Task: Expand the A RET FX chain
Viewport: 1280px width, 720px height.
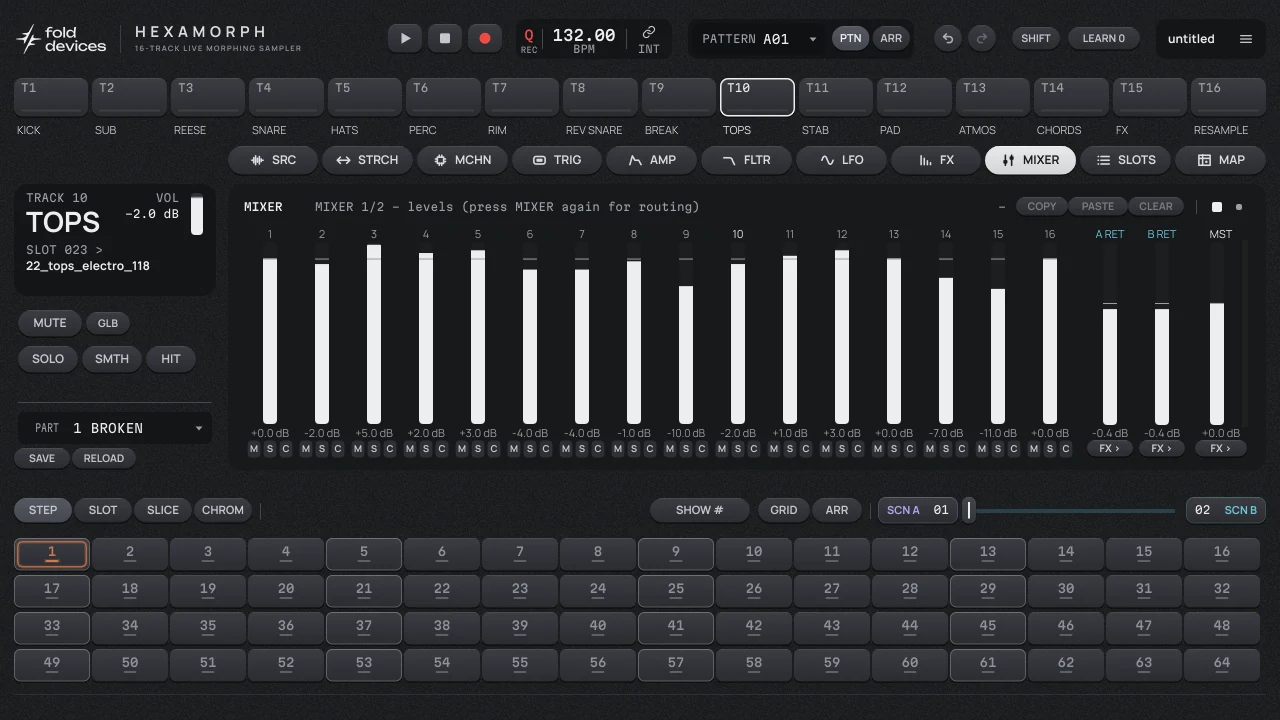Action: 1109,449
